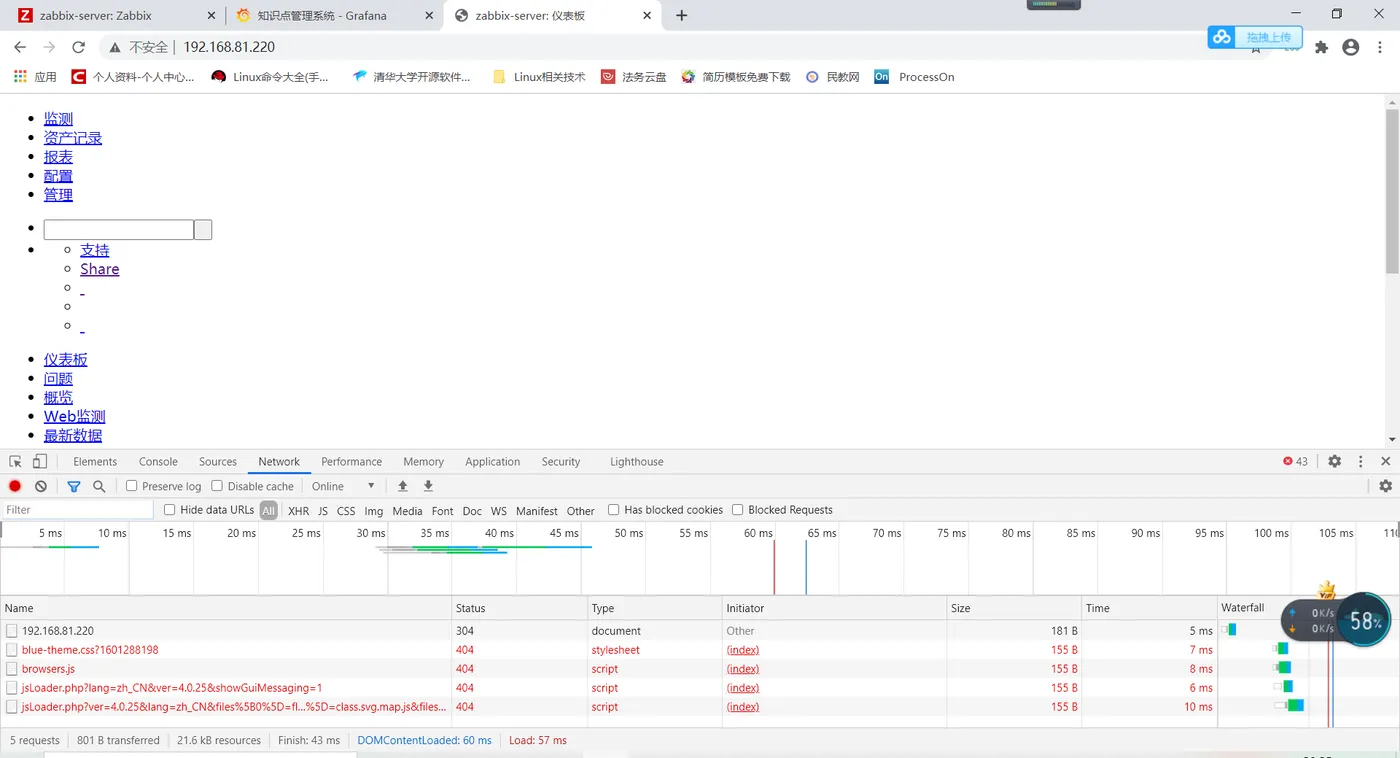Click the DevTools inspect element icon

[15, 461]
